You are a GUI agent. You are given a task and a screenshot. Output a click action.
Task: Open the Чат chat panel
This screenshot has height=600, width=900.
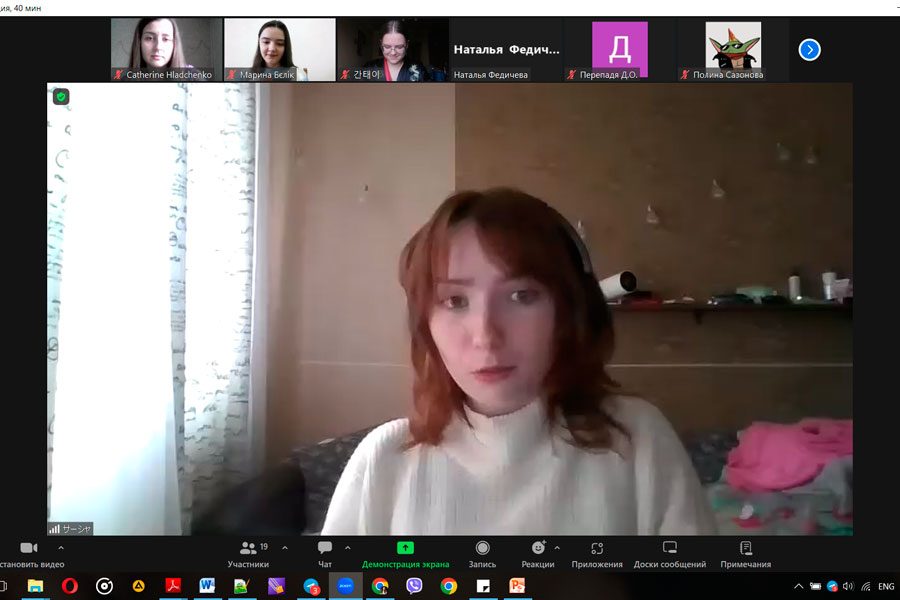pos(325,555)
